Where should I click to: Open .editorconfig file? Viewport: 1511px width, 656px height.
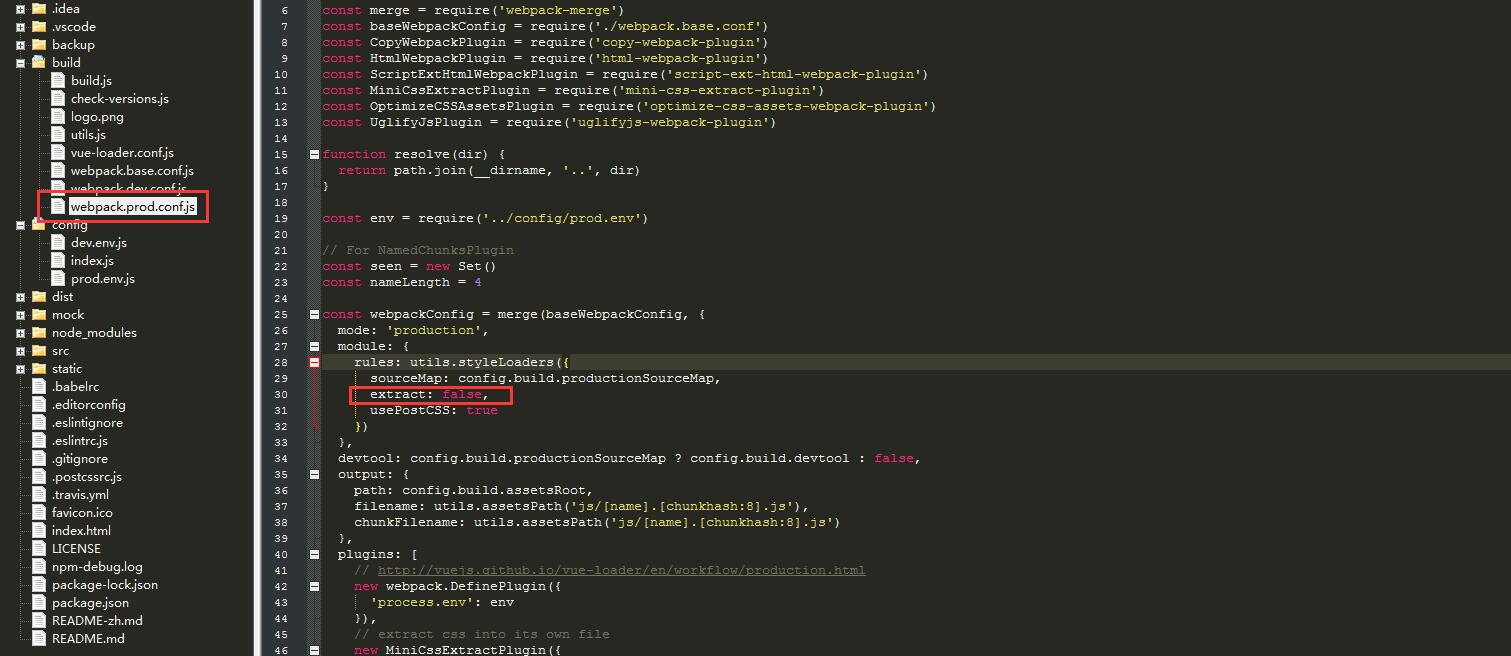89,404
